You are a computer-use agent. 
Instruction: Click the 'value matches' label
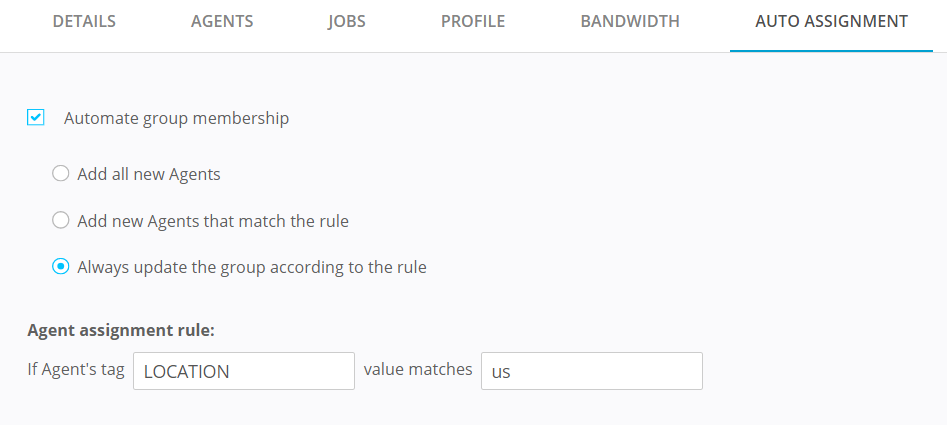click(418, 369)
